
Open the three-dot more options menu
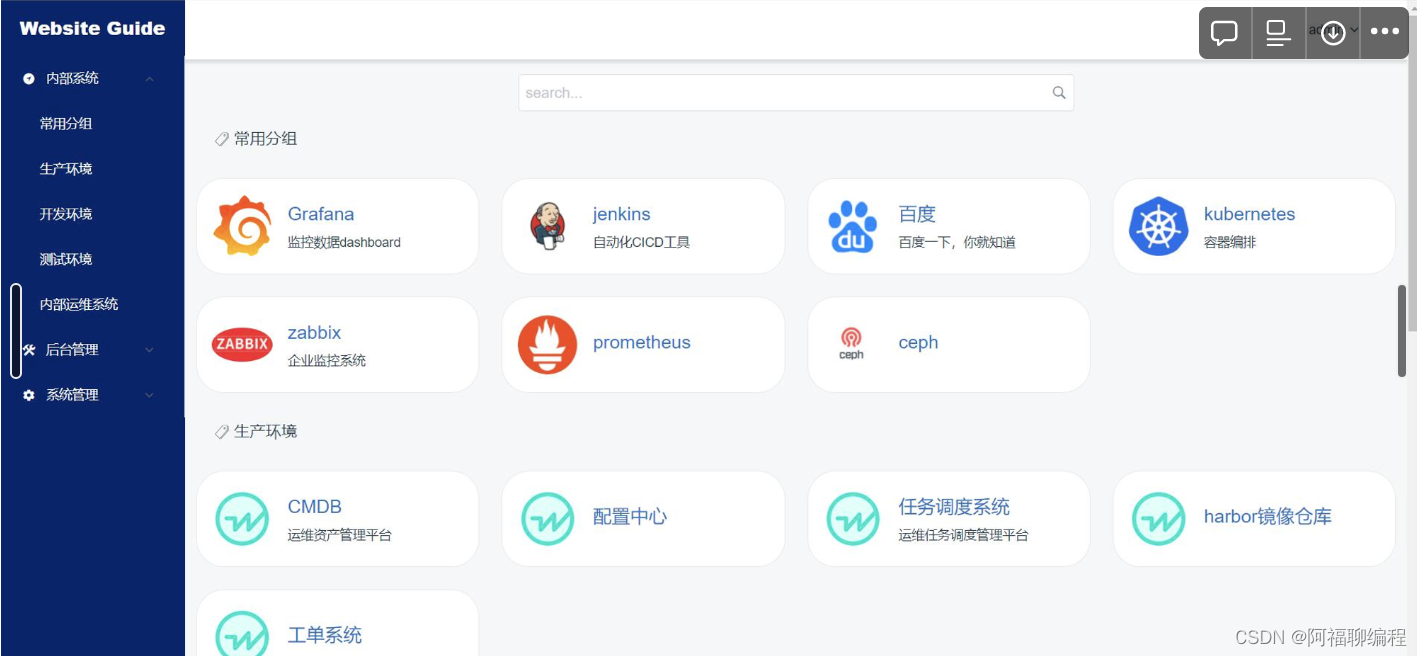coord(1385,32)
